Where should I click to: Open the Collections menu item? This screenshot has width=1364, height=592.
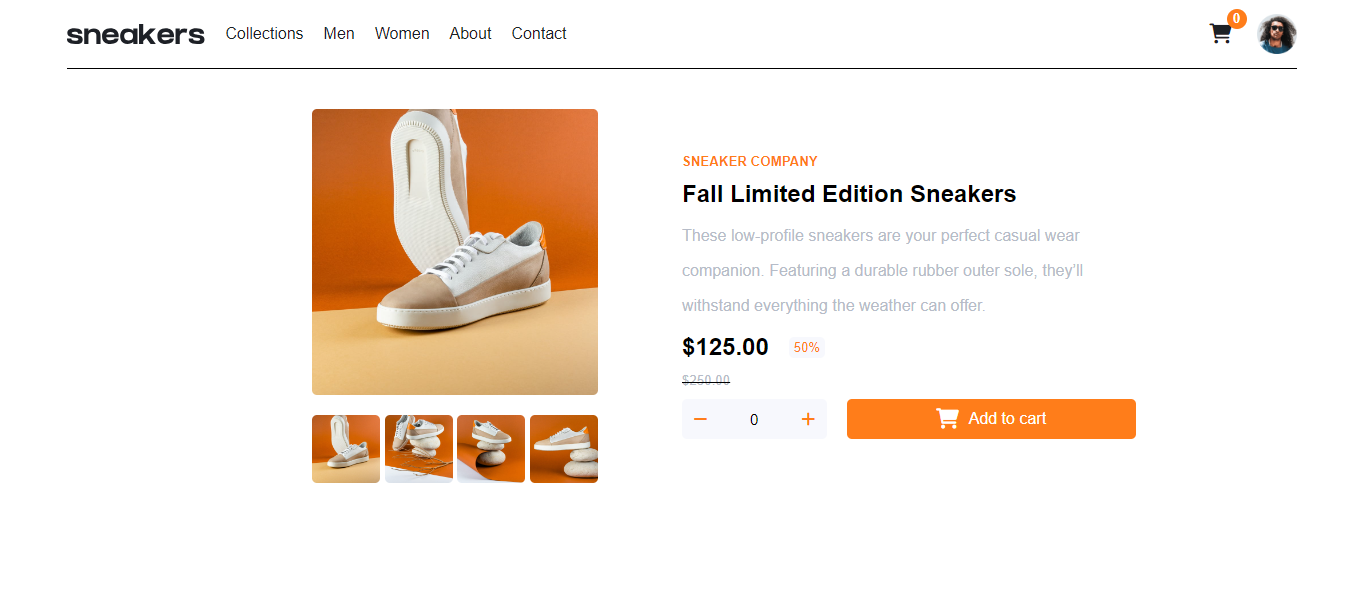(264, 34)
